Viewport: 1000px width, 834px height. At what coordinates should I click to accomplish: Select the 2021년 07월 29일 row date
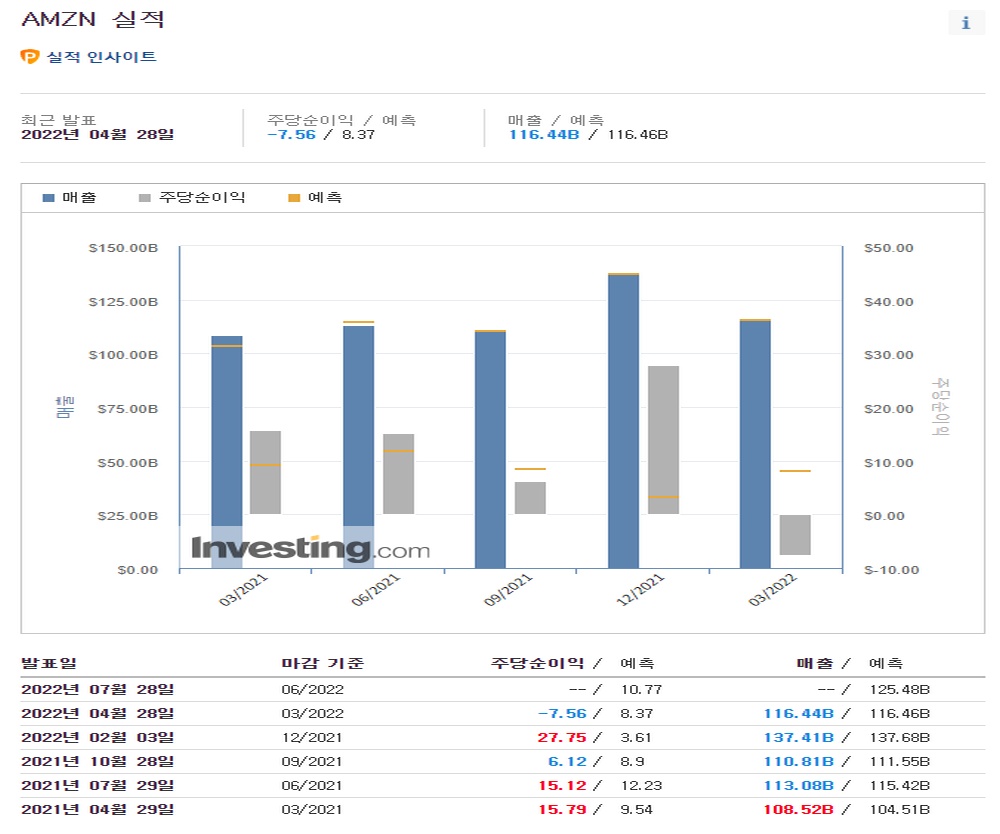click(98, 785)
